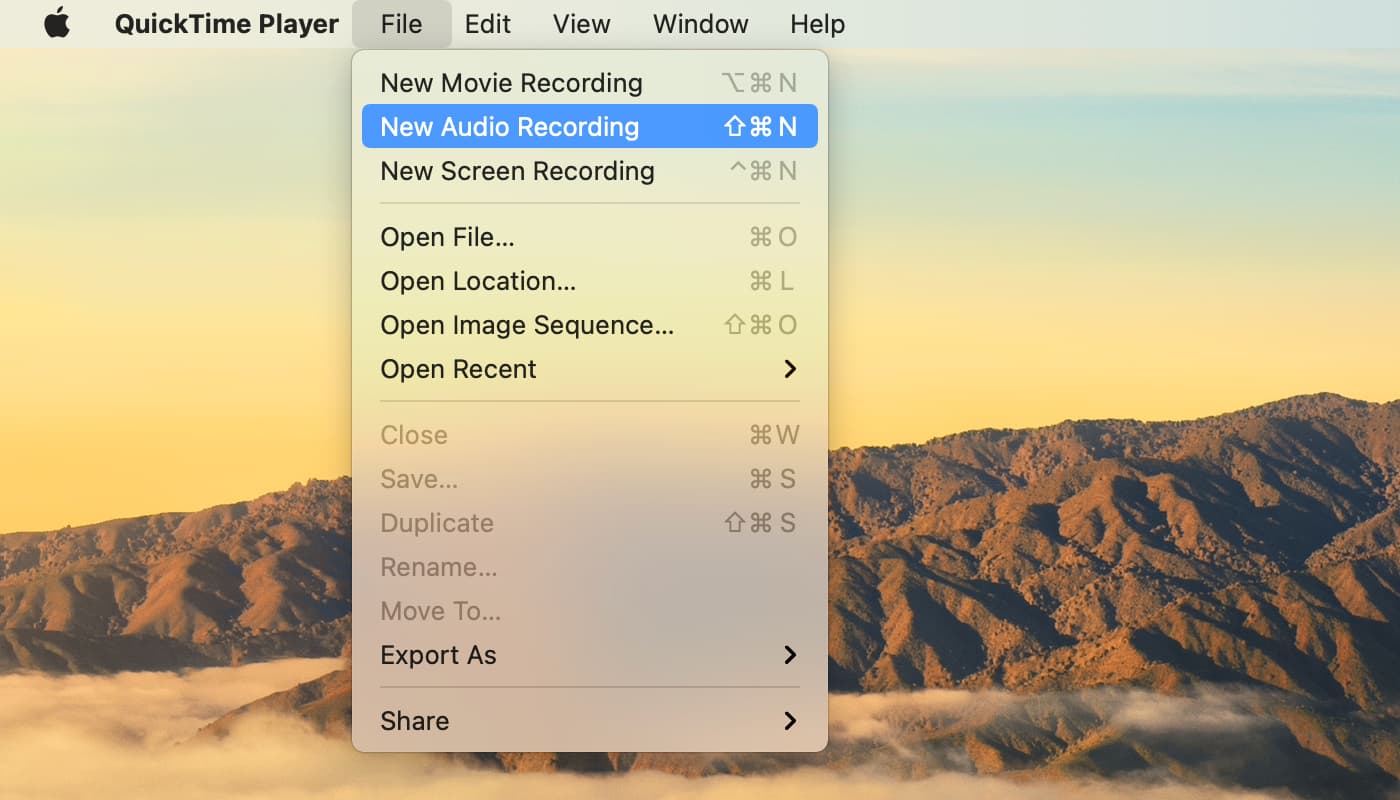Expand the Export As submenu

[590, 655]
